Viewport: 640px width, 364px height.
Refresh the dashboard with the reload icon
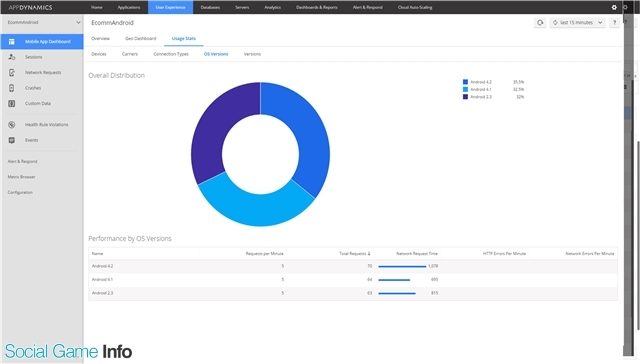(540, 23)
